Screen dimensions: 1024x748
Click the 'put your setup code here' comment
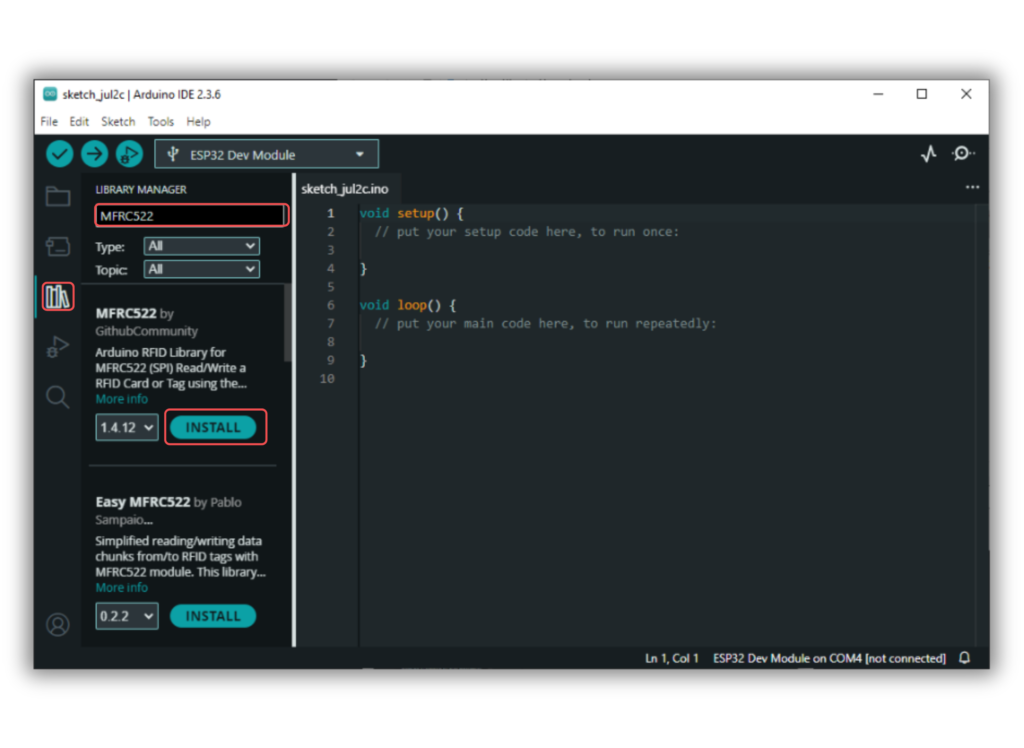point(527,232)
